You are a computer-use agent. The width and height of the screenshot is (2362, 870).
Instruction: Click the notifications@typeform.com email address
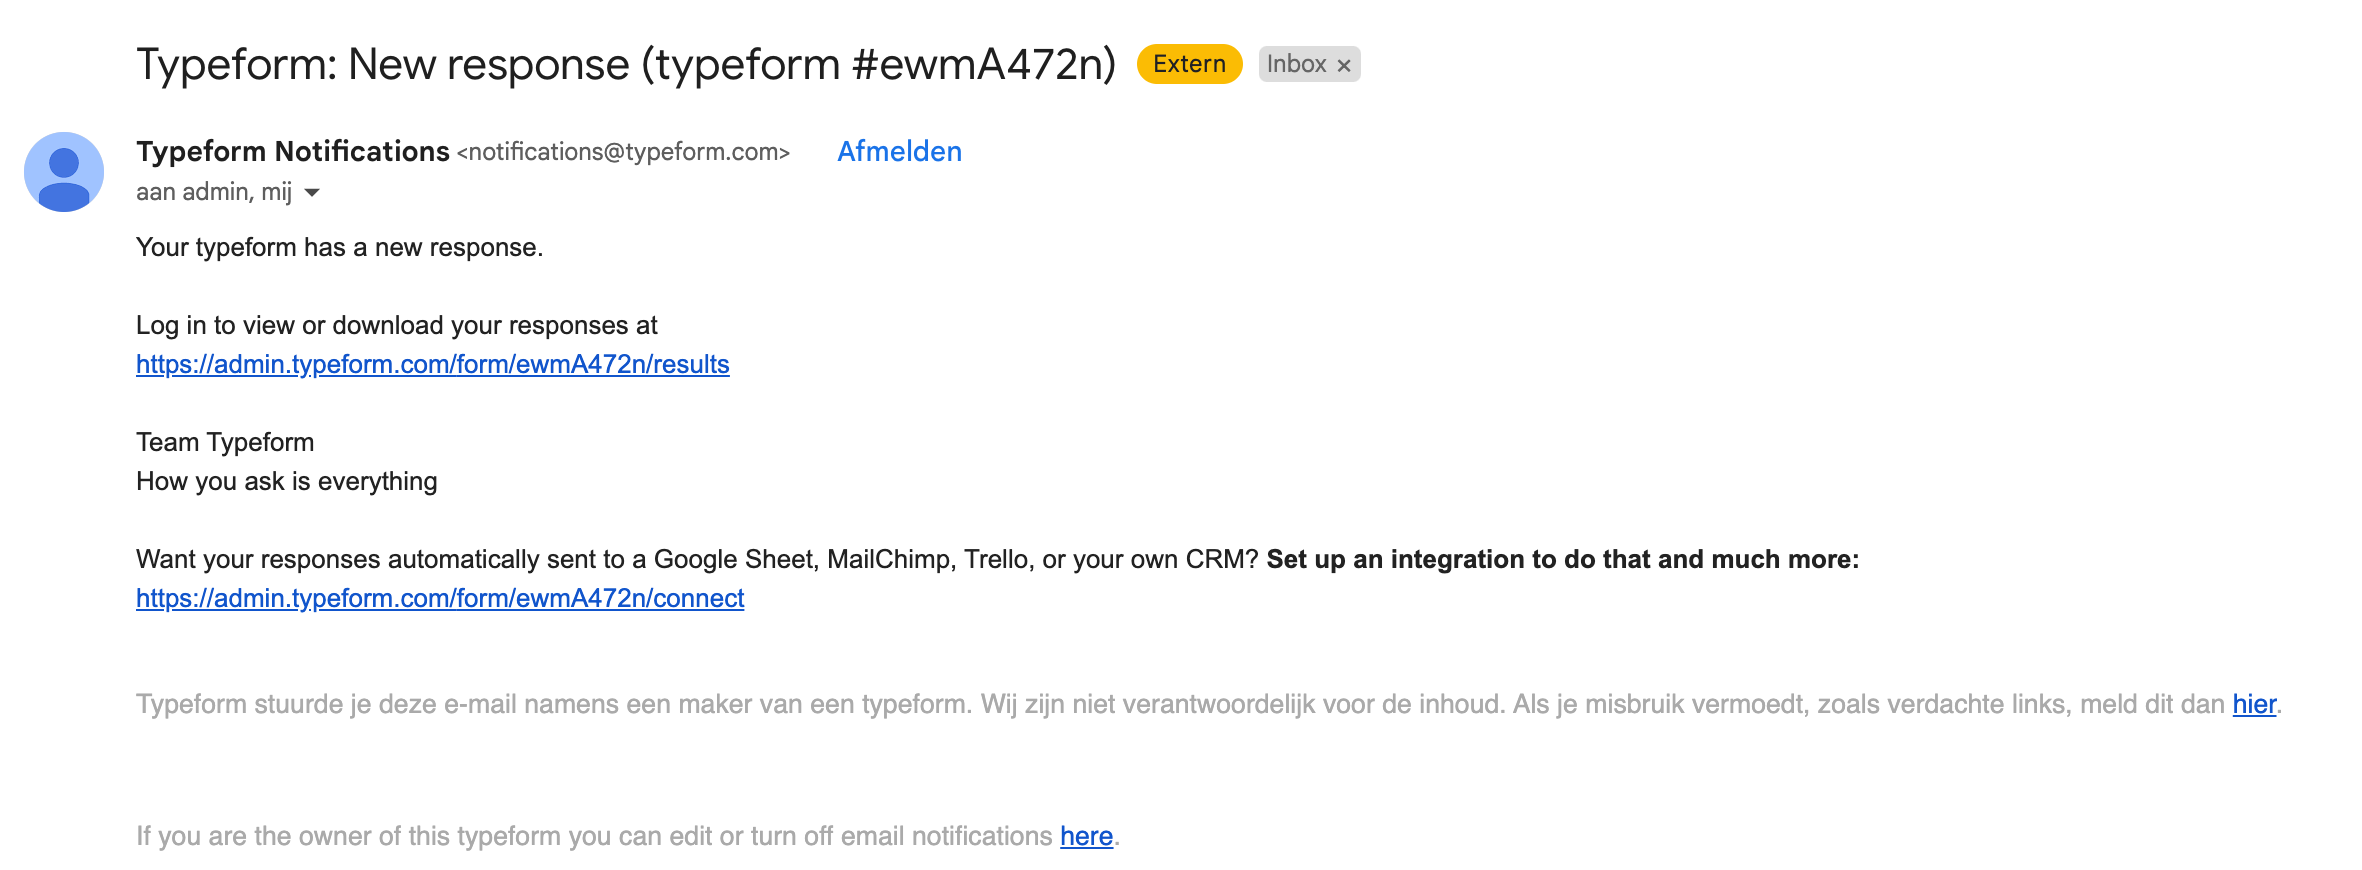624,152
